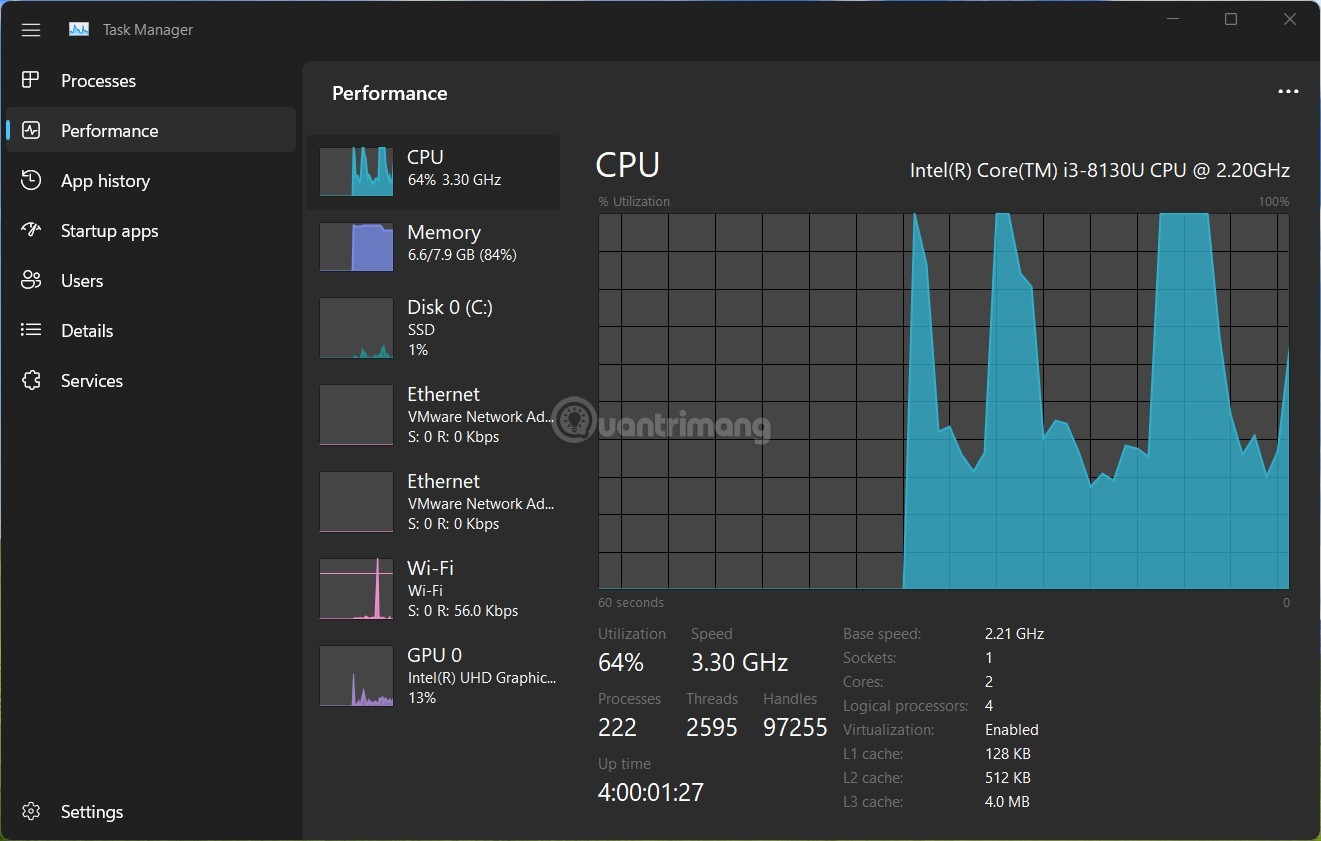Viewport: 1321px width, 841px height.
Task: Click the Settings gear icon
Action: coord(31,811)
